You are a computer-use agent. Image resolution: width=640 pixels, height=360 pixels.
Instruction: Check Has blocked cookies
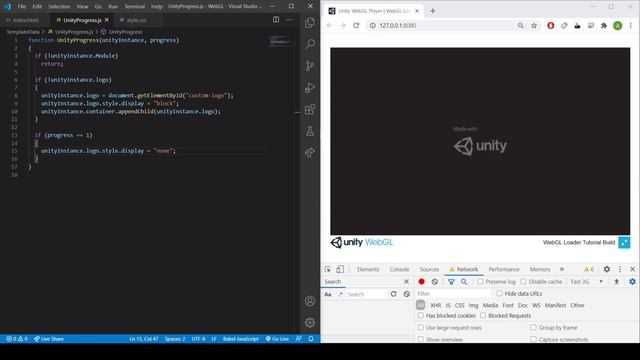pyautogui.click(x=420, y=316)
